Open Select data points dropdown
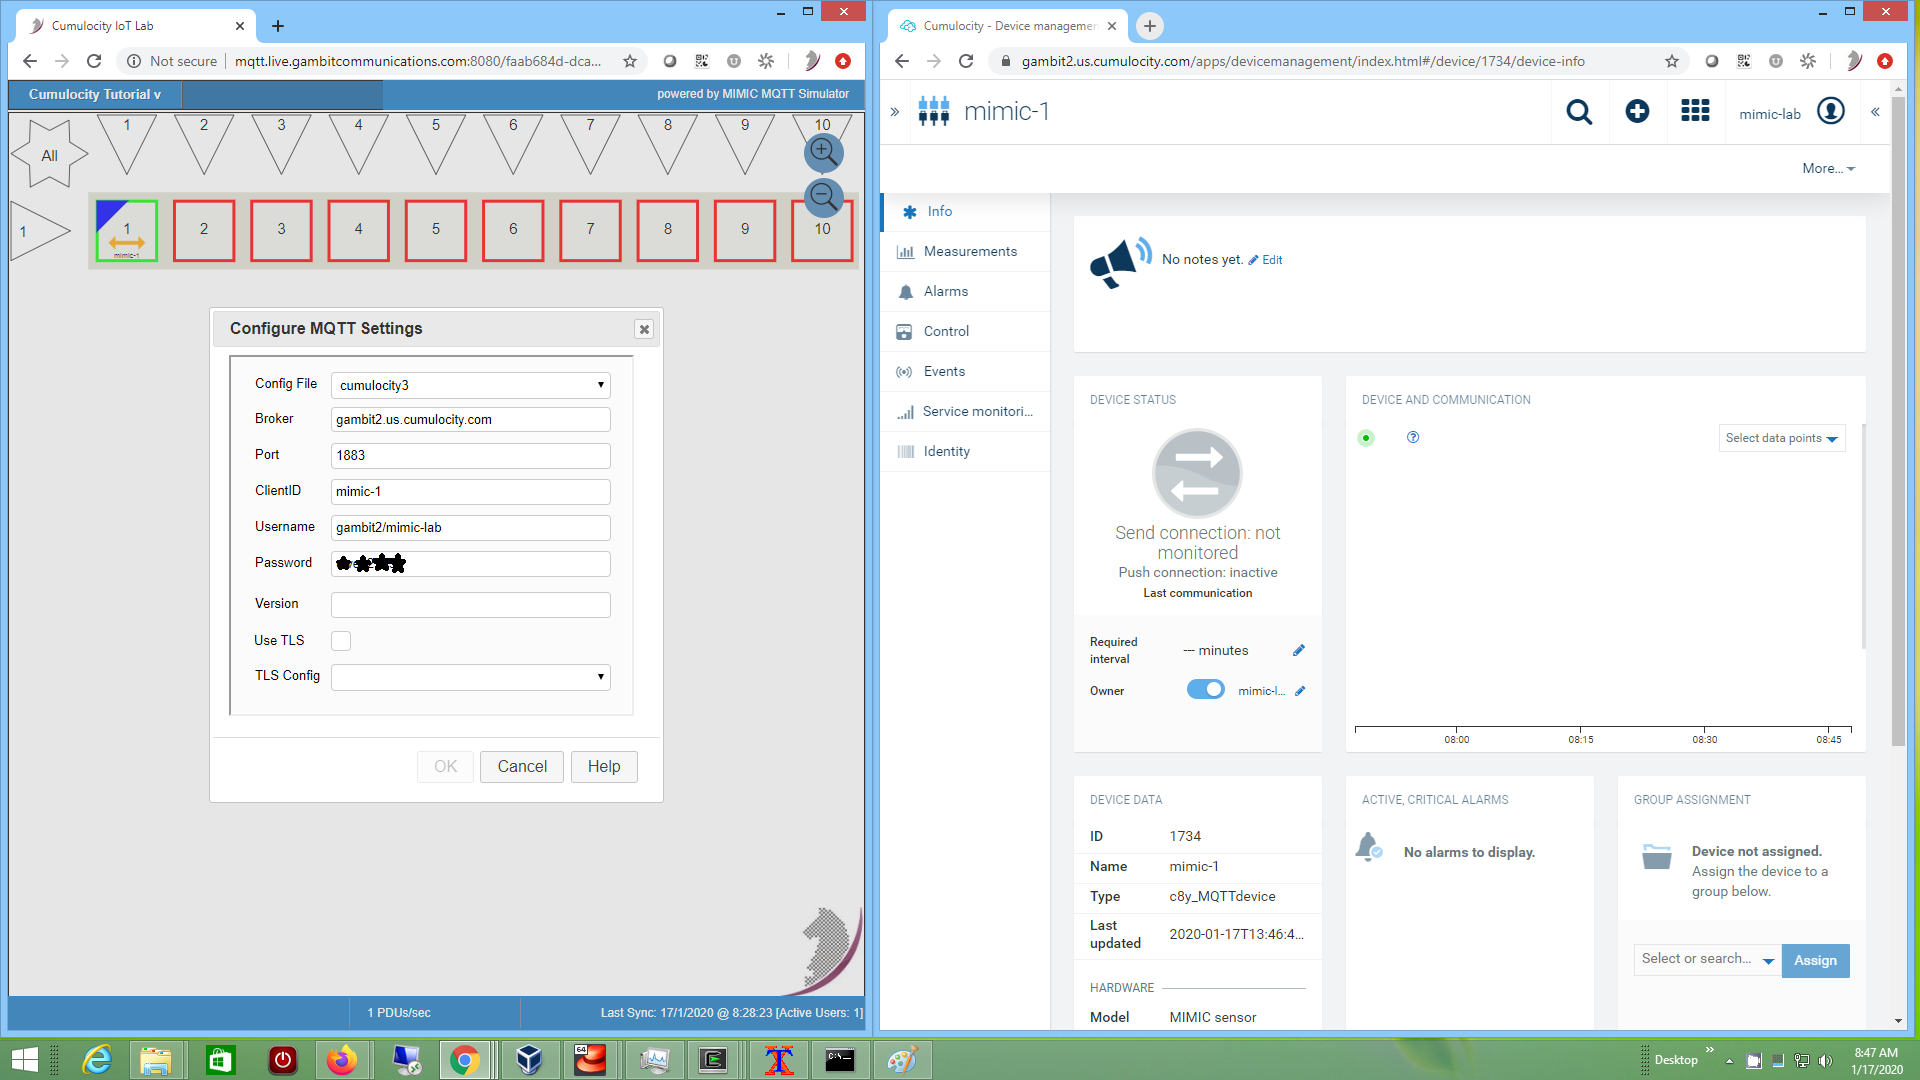Image resolution: width=1920 pixels, height=1080 pixels. point(1782,438)
